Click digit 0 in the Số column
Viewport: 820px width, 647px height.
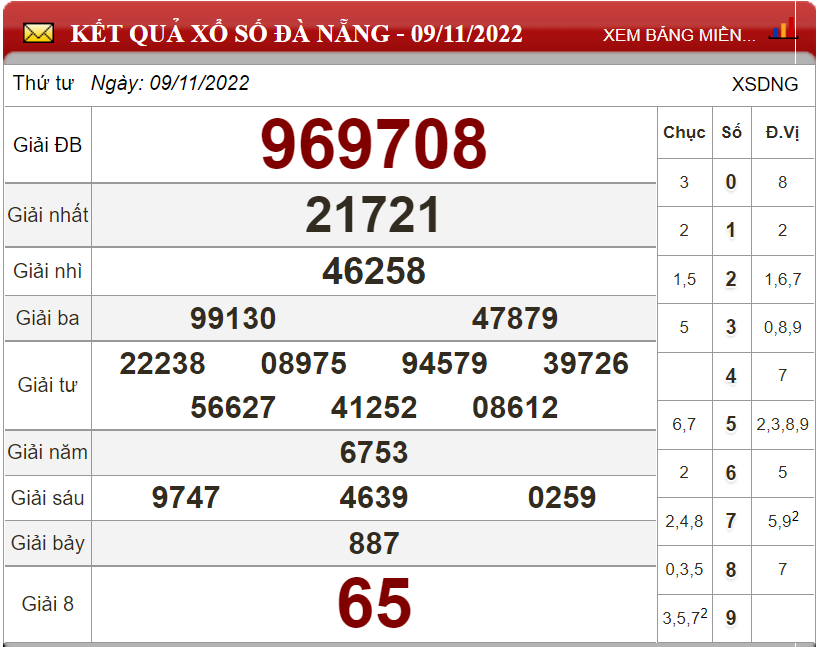click(x=731, y=182)
